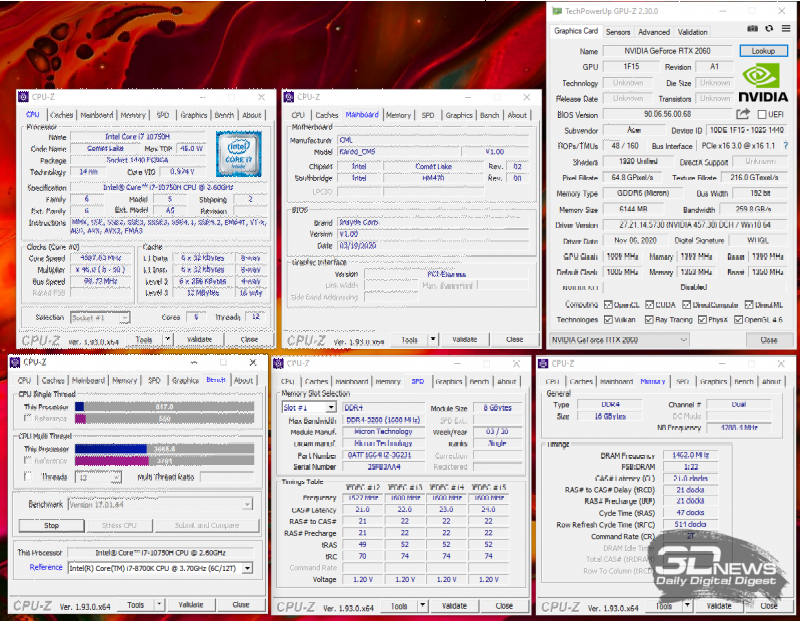Click single thread This Processor progress bar
The image size is (800, 621).
point(164,407)
